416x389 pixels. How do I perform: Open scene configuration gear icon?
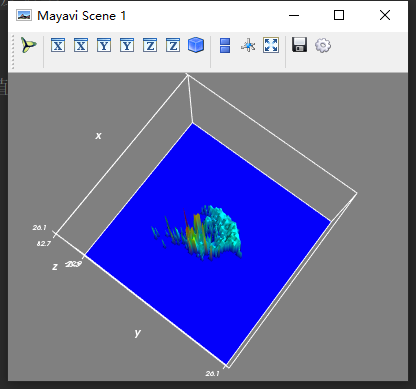pyautogui.click(x=323, y=45)
